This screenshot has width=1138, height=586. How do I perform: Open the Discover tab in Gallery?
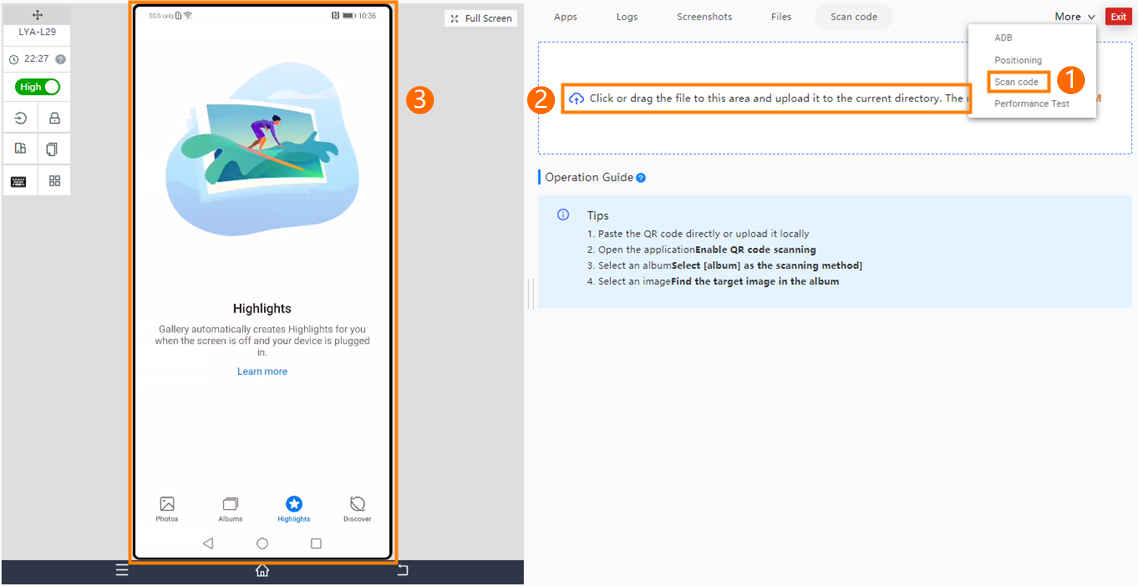pos(357,510)
